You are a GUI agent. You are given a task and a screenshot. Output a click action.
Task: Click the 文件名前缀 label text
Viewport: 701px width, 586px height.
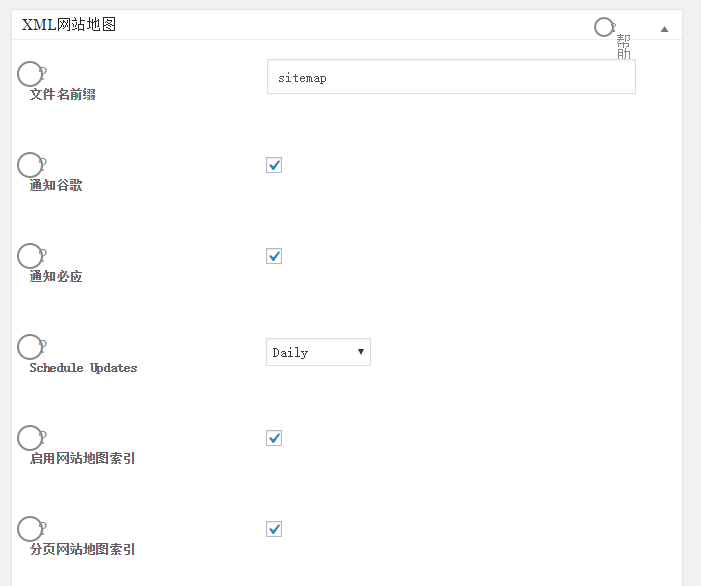(x=63, y=95)
